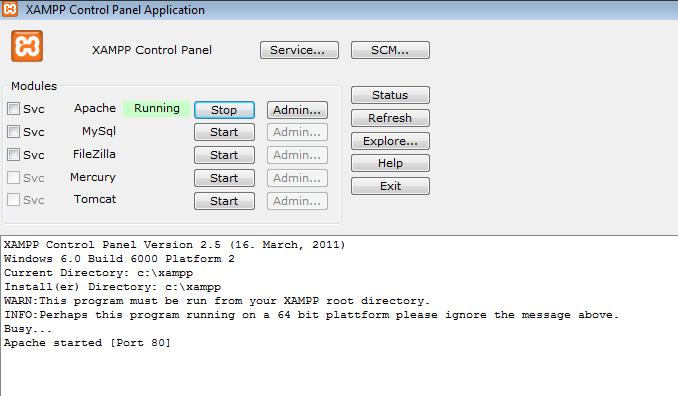Image resolution: width=678 pixels, height=396 pixels.
Task: Click log line 'Apache started [Port 80]'
Action: click(x=87, y=343)
